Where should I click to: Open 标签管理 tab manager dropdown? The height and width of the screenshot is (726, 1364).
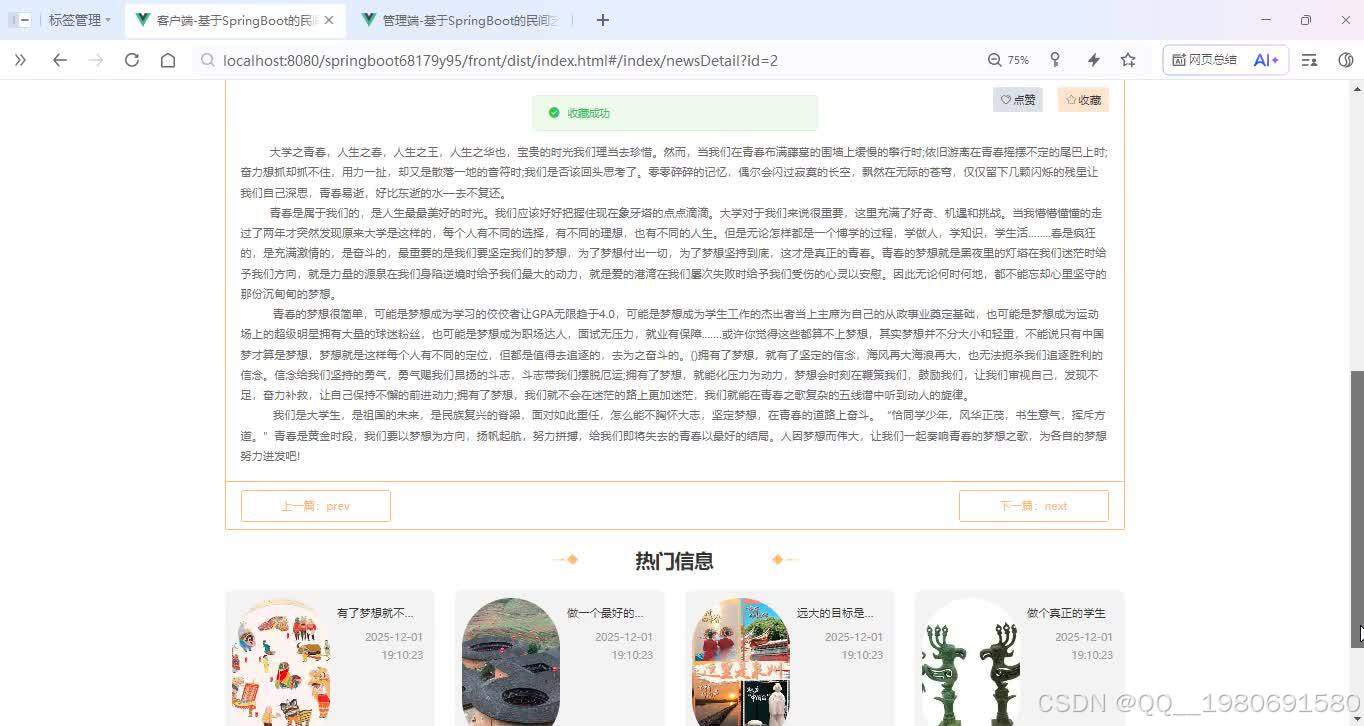pos(80,20)
